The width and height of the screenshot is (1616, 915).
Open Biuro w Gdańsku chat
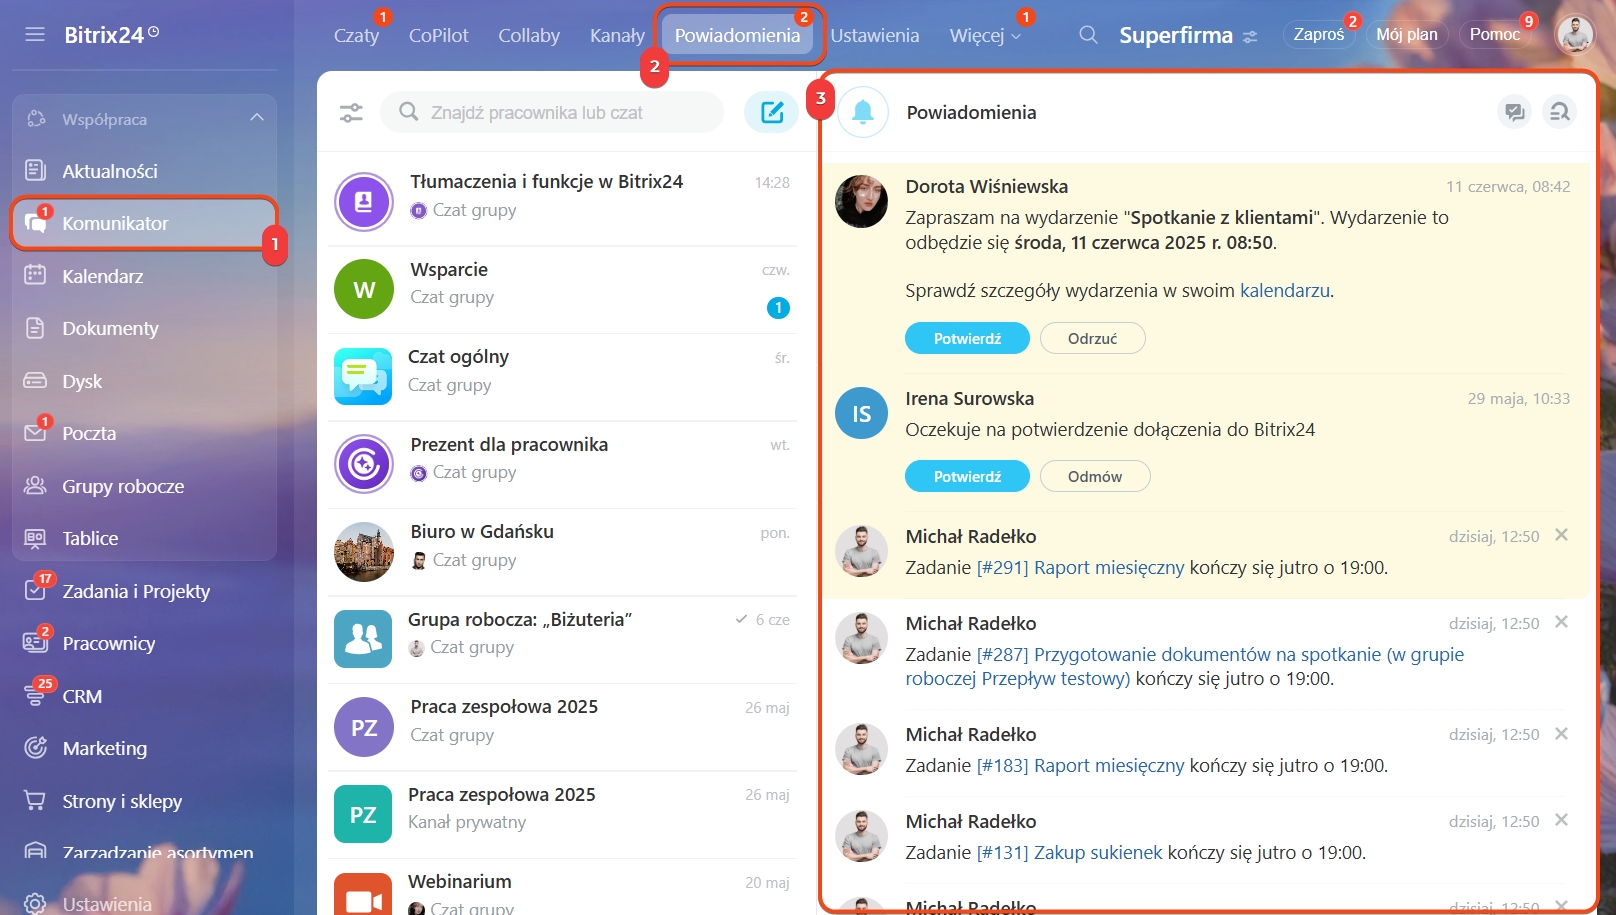coord(562,551)
